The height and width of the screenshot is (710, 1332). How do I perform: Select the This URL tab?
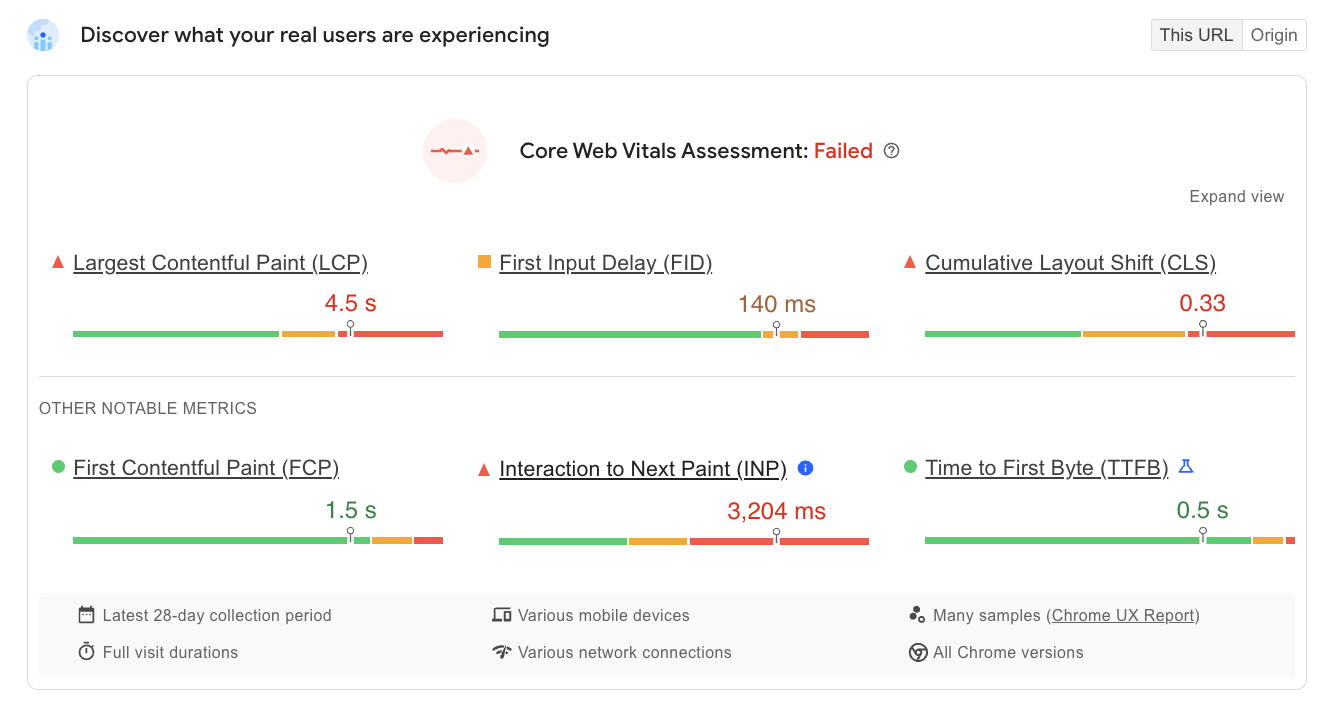[1196, 34]
